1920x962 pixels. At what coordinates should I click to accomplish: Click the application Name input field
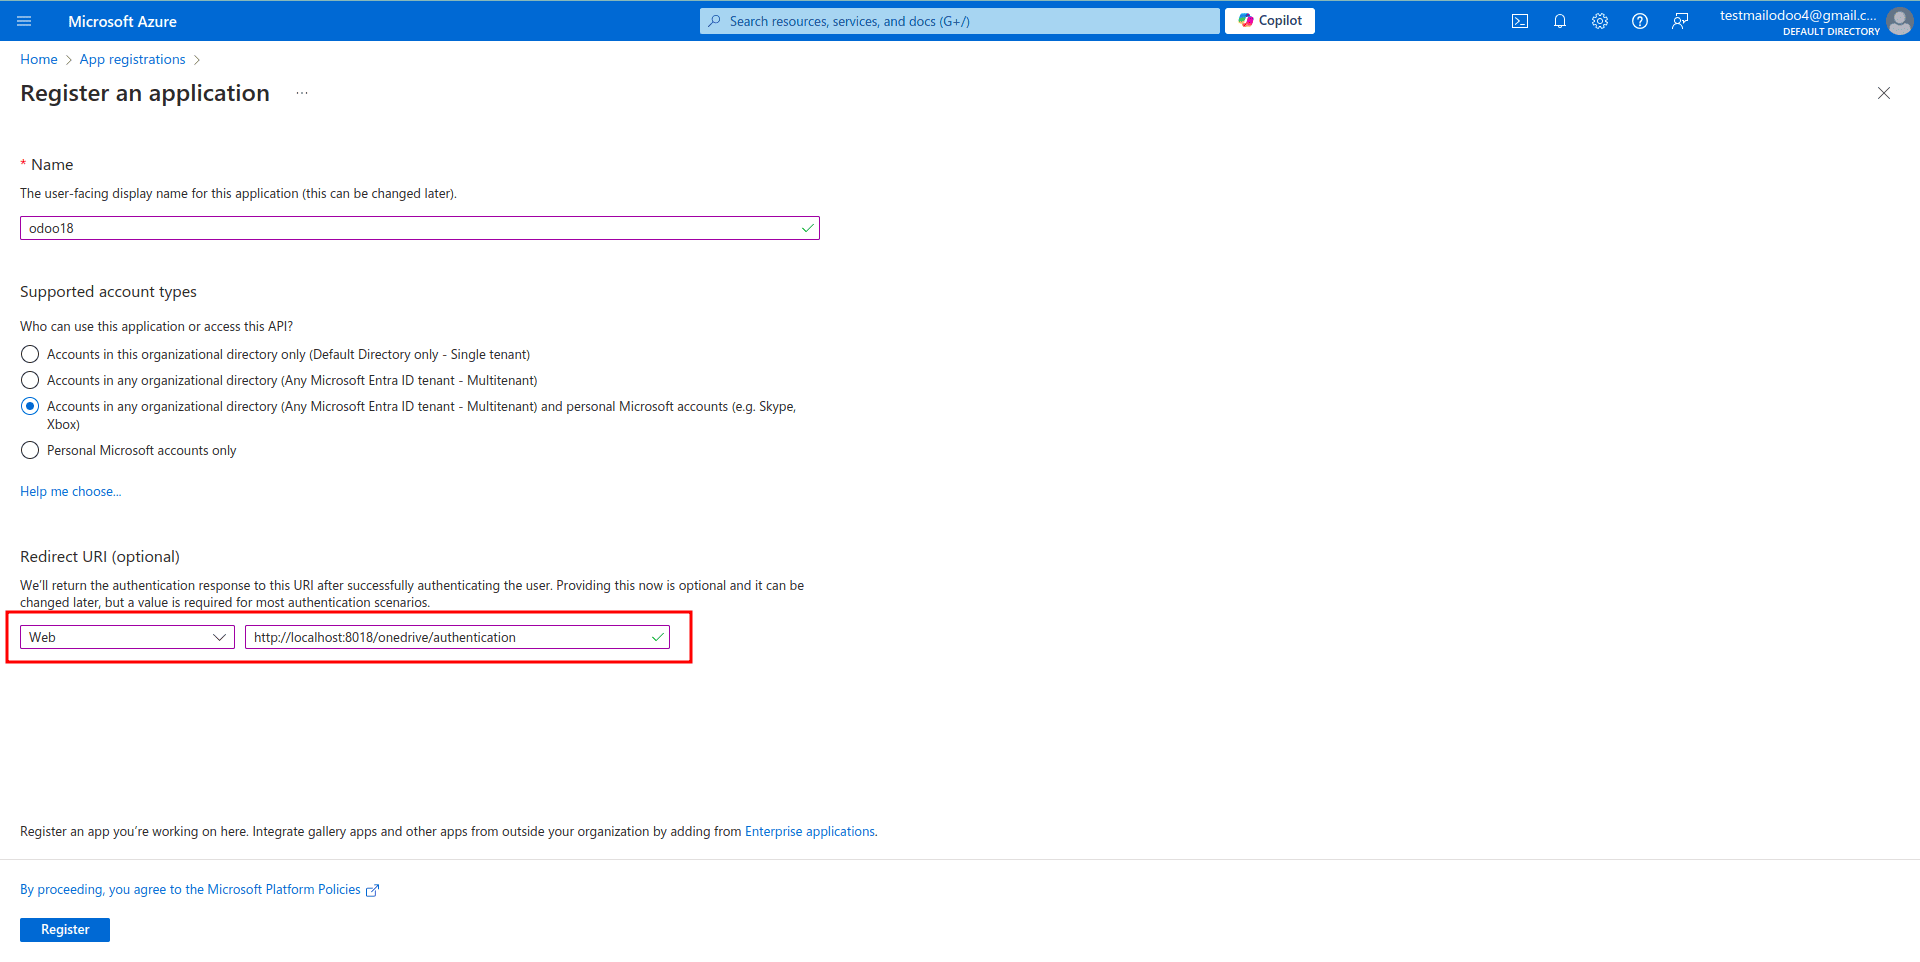(410, 228)
